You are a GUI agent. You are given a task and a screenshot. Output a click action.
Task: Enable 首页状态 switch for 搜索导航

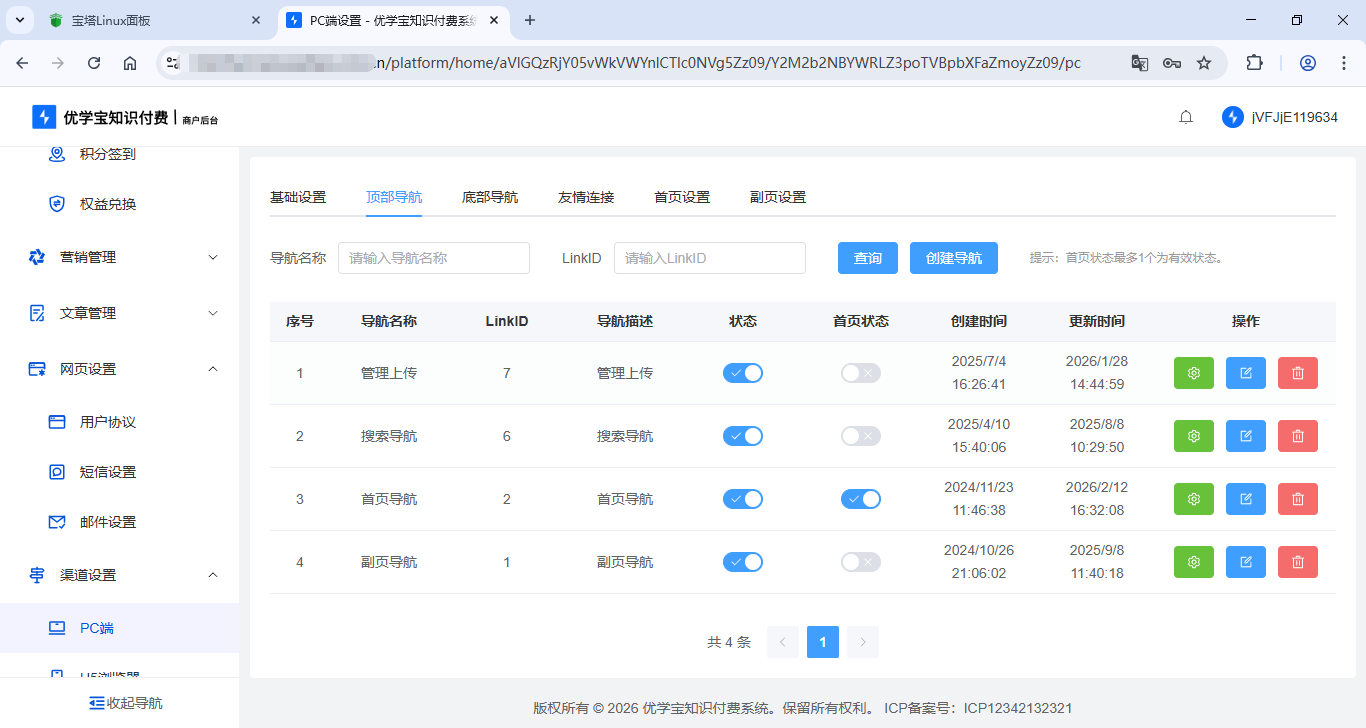pos(860,436)
